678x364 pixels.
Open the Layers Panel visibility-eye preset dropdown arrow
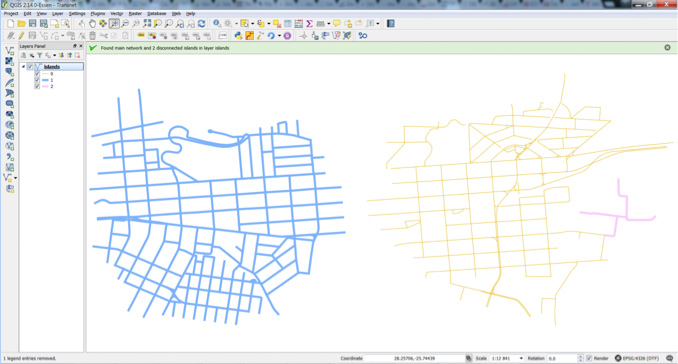point(54,55)
